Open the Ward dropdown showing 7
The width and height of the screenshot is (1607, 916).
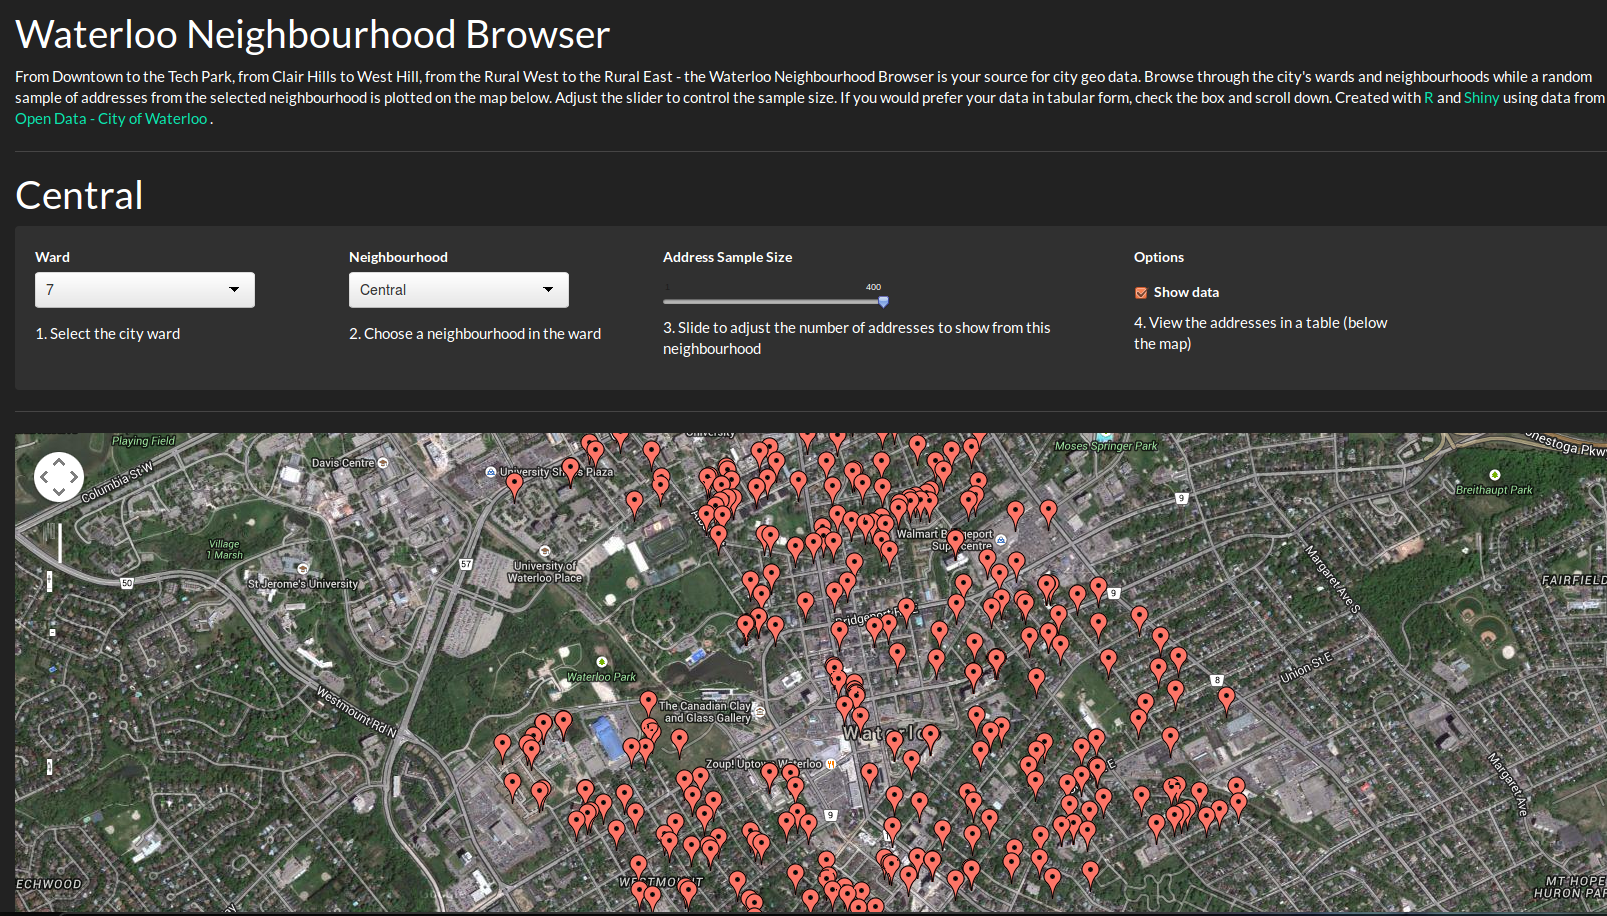click(145, 290)
